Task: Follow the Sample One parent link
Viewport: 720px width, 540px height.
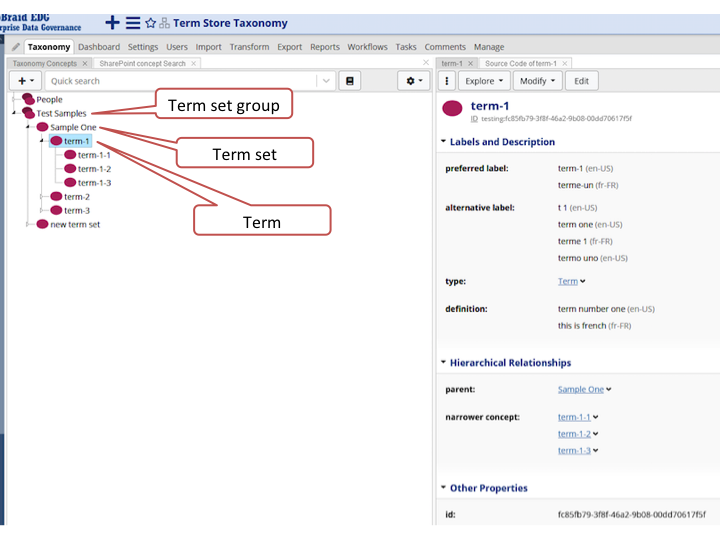Action: point(580,389)
